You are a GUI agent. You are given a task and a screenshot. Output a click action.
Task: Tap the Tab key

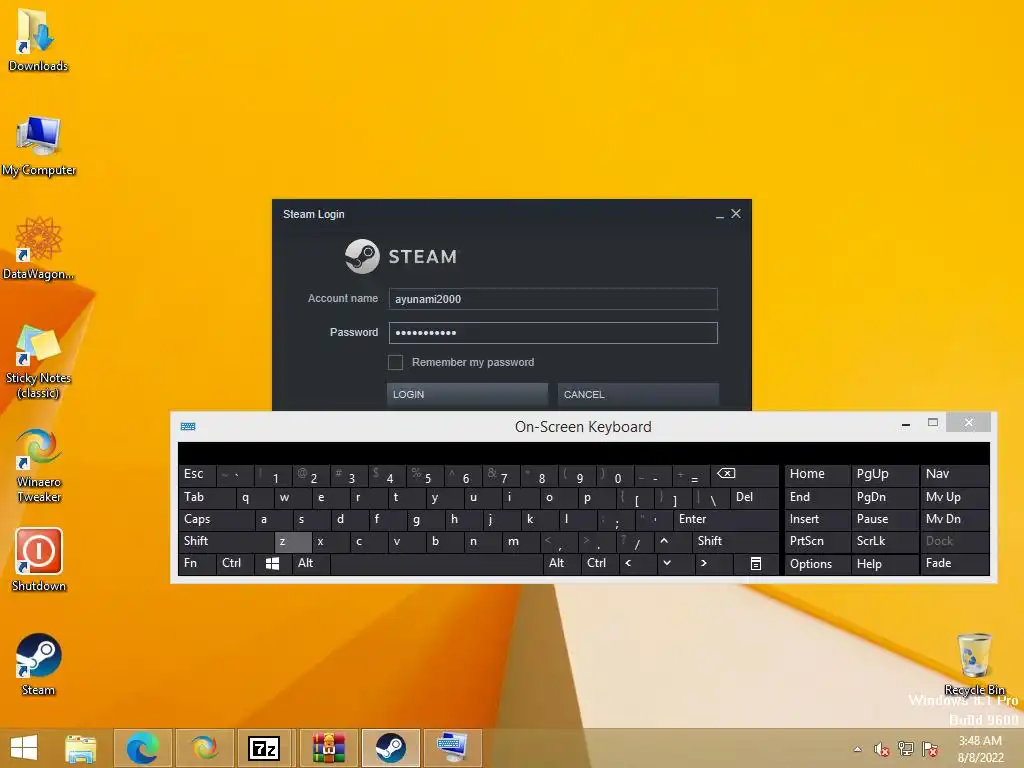click(x=206, y=498)
